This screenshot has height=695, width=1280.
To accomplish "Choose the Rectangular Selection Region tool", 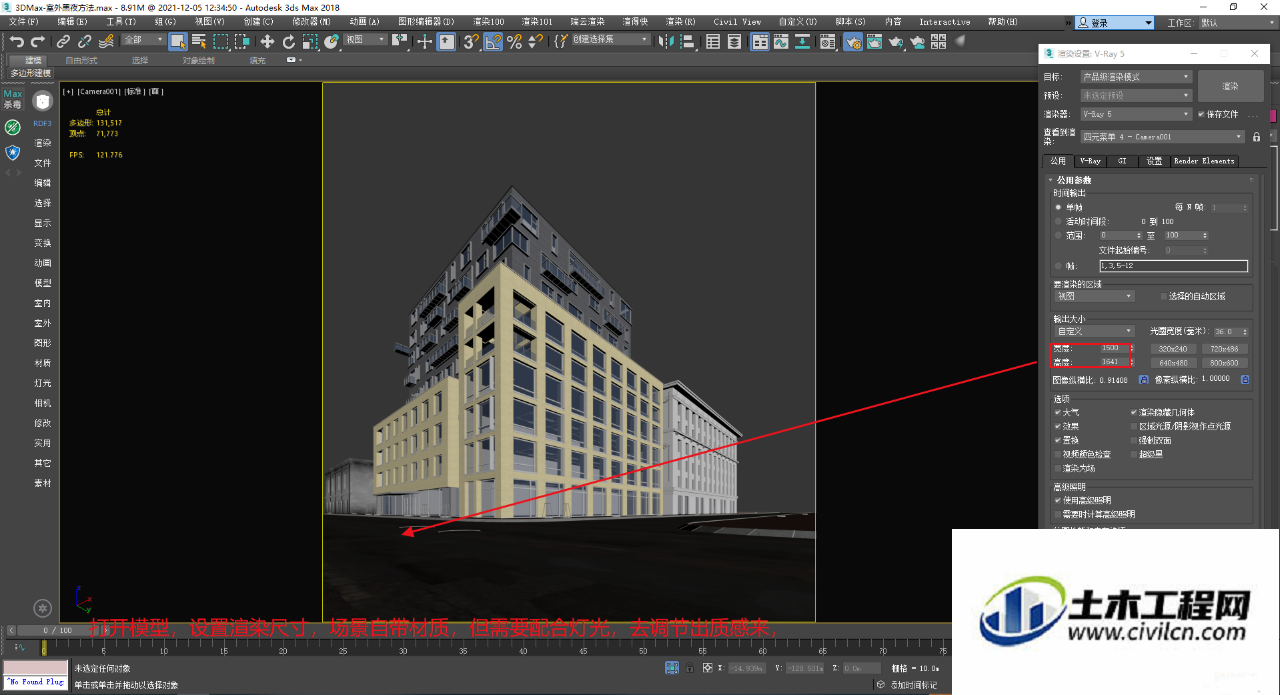I will click(220, 41).
